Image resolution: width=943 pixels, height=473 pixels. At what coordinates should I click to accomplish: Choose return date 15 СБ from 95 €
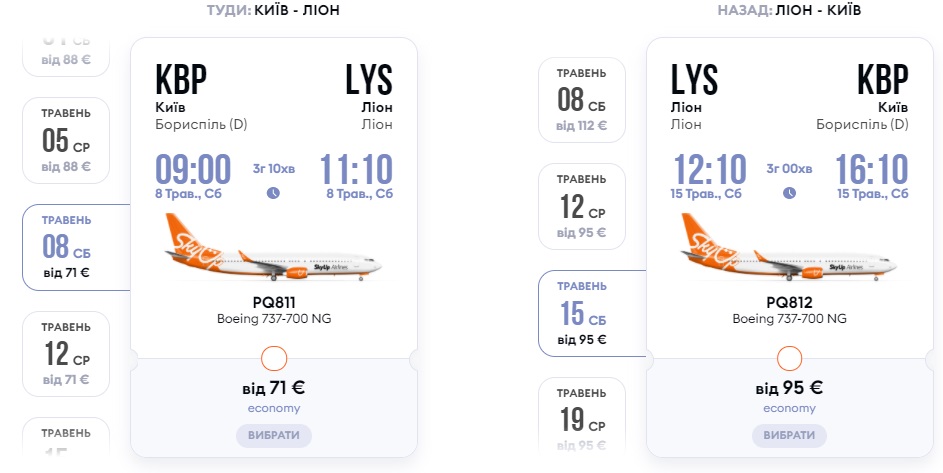pyautogui.click(x=582, y=313)
